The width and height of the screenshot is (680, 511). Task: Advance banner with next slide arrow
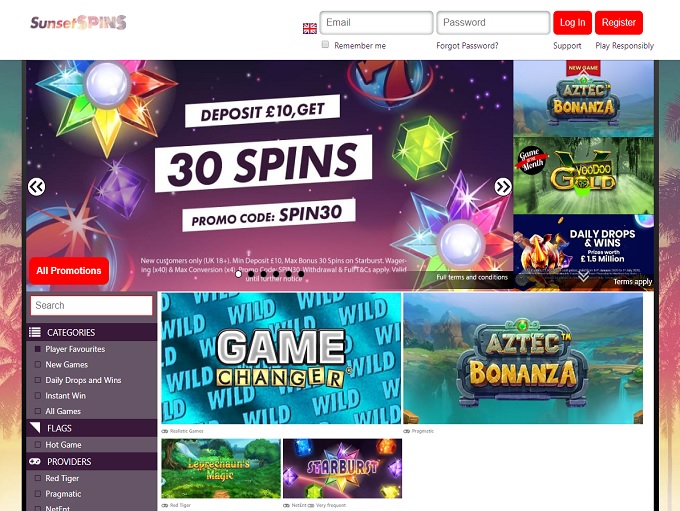pyautogui.click(x=503, y=187)
